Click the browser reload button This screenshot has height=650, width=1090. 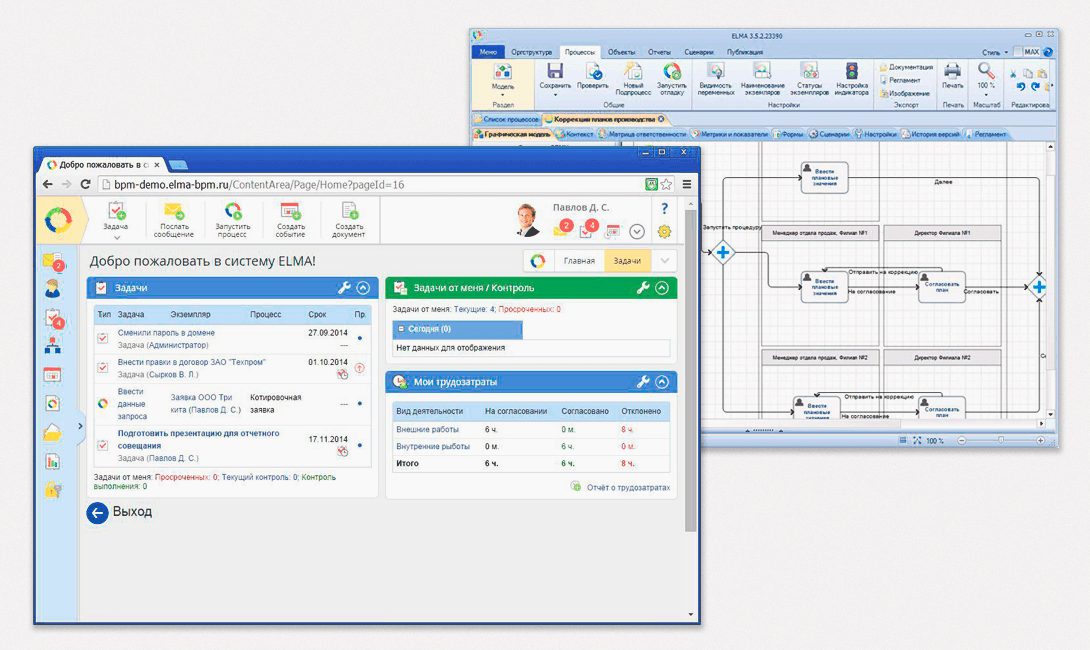pos(86,184)
